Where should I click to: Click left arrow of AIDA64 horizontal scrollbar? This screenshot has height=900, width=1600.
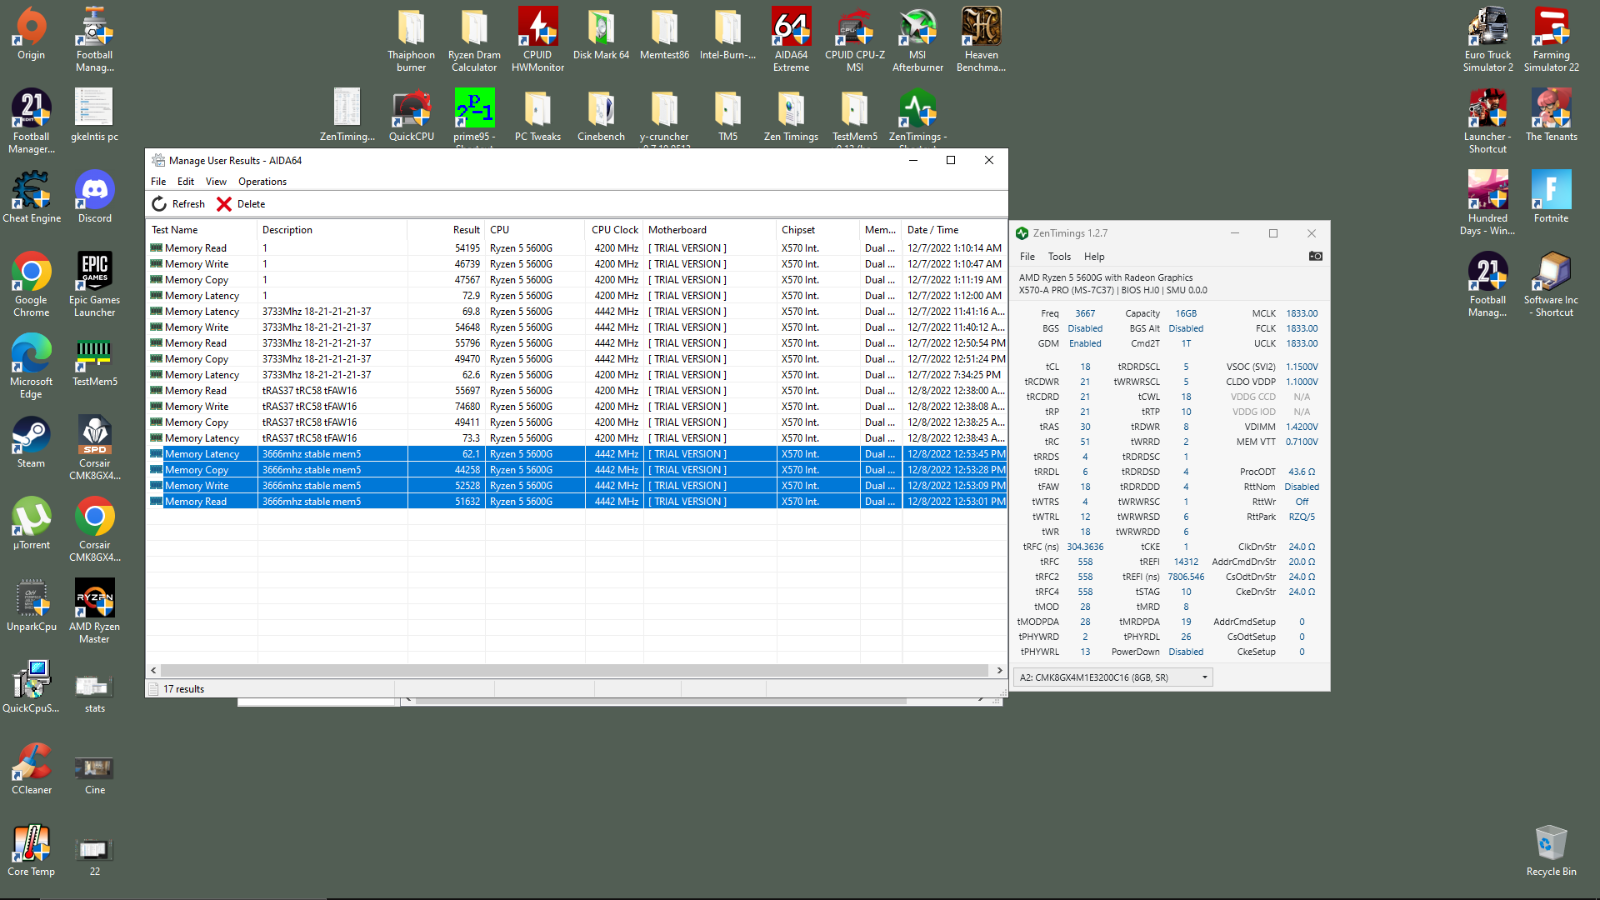[153, 671]
